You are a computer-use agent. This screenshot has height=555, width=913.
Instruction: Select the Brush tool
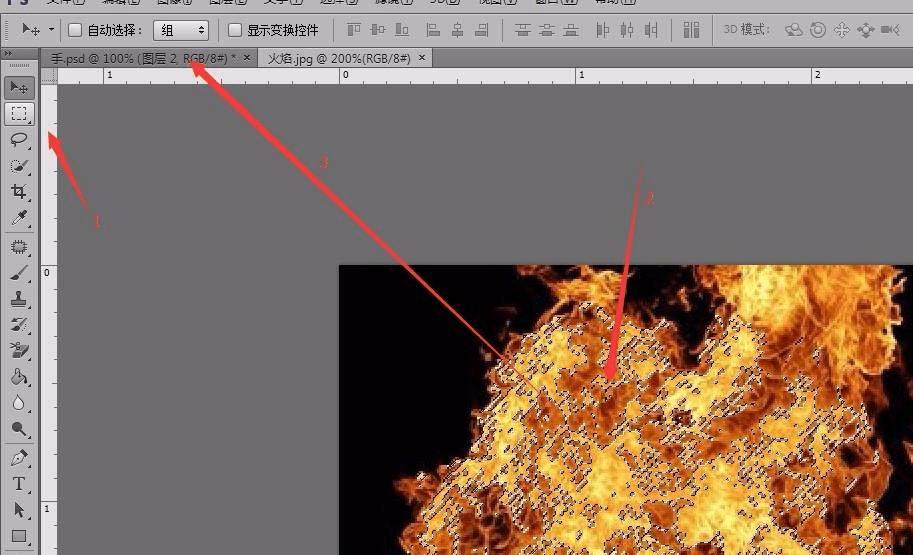coord(19,273)
